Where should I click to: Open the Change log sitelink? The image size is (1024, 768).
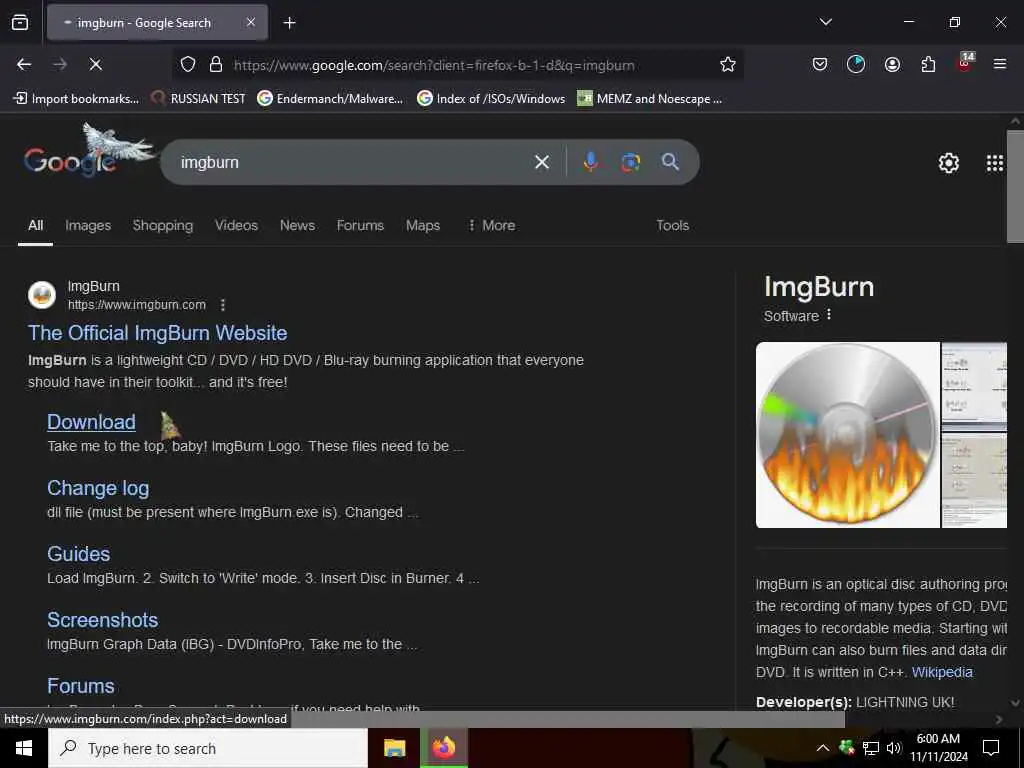click(x=98, y=488)
